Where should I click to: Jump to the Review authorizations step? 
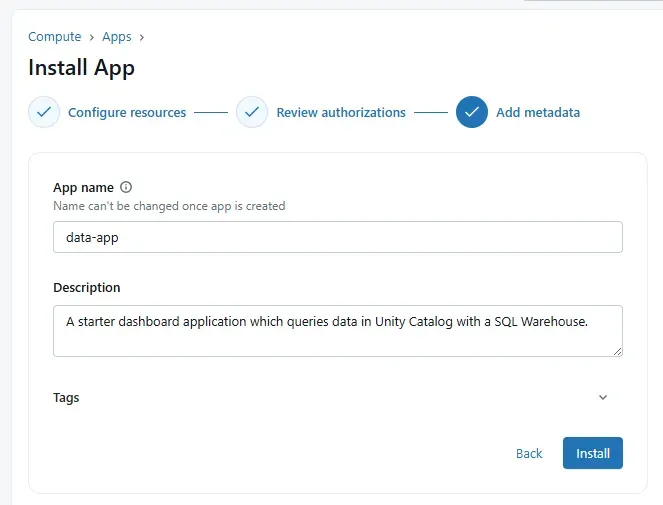coord(341,113)
